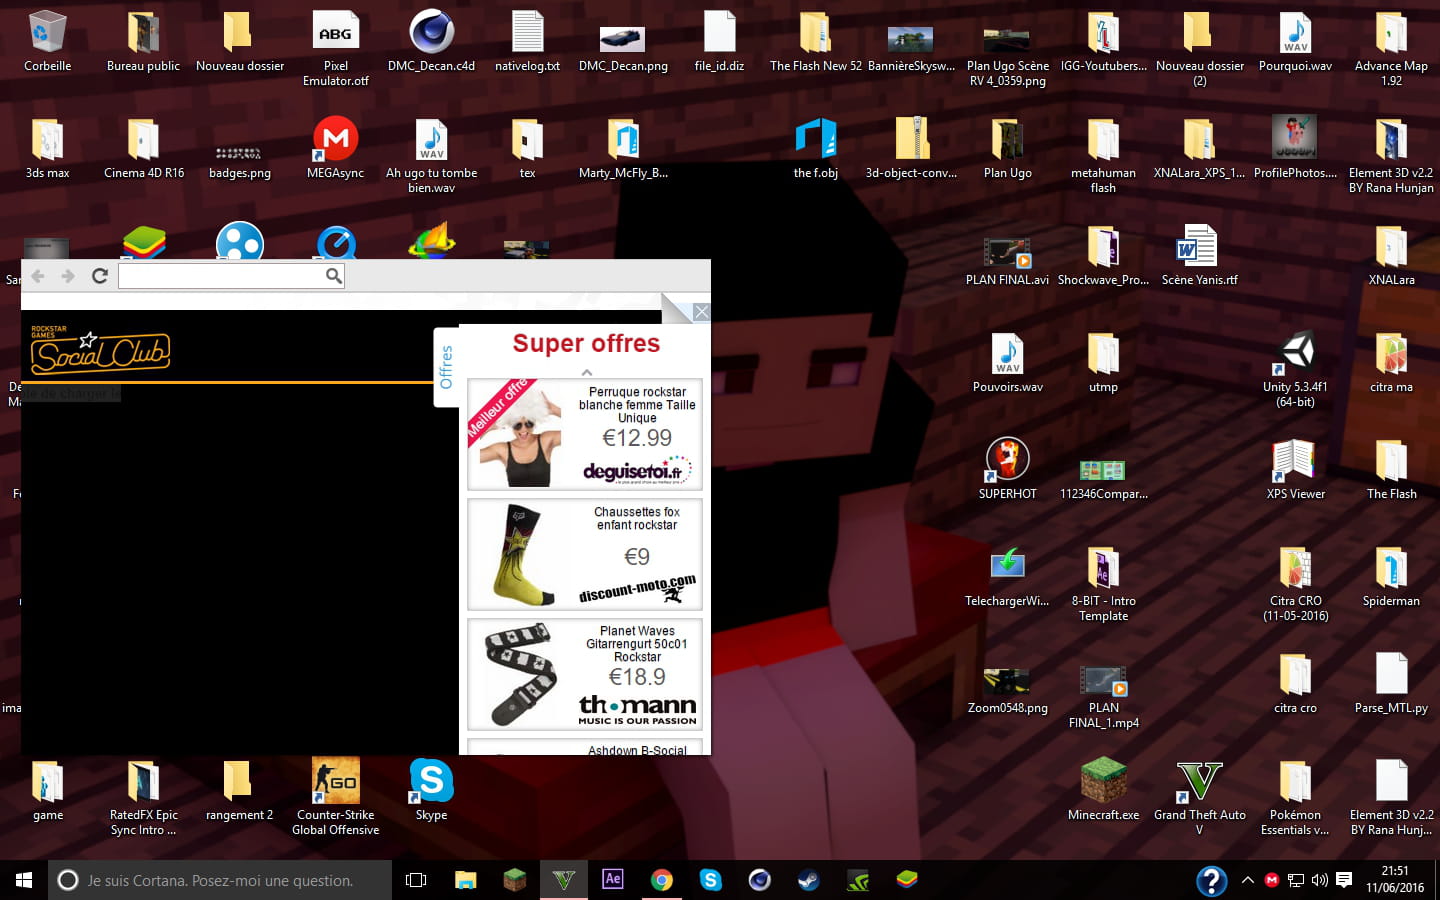Open the Cinema 4D R16 folder
The image size is (1440, 900).
click(x=143, y=147)
